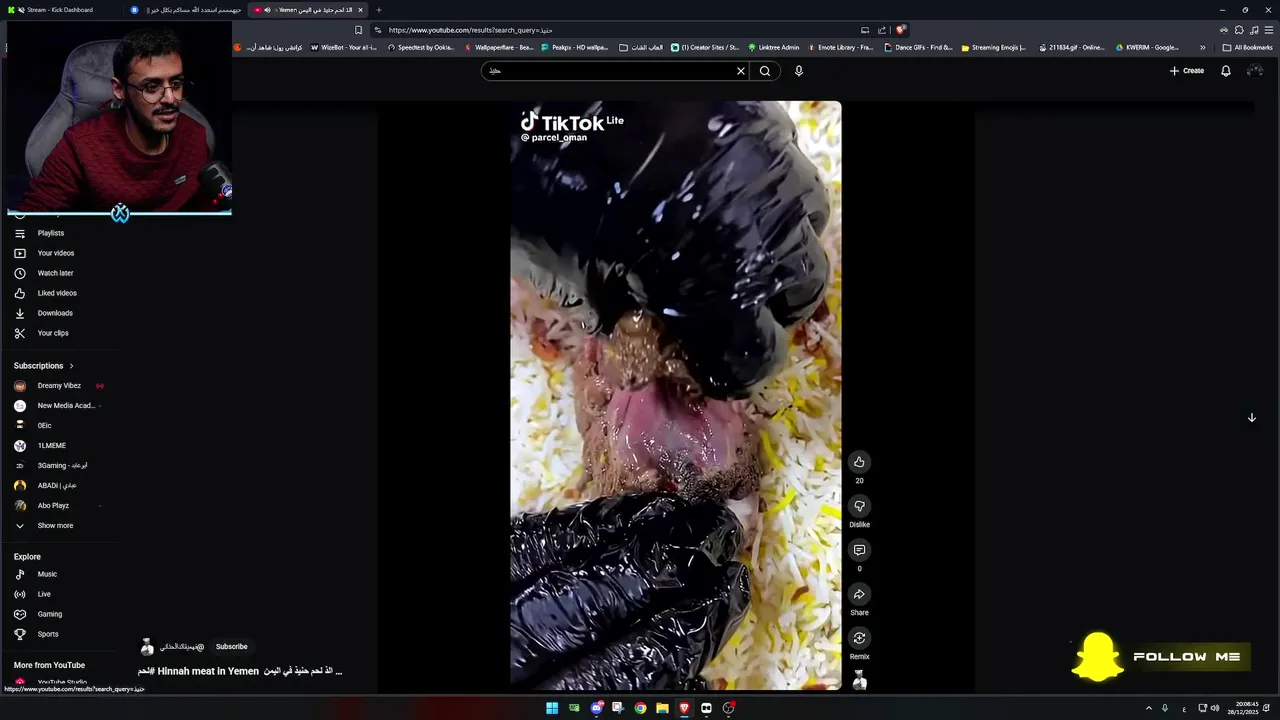
Task: Expand Show more subscriptions
Action: coord(55,525)
